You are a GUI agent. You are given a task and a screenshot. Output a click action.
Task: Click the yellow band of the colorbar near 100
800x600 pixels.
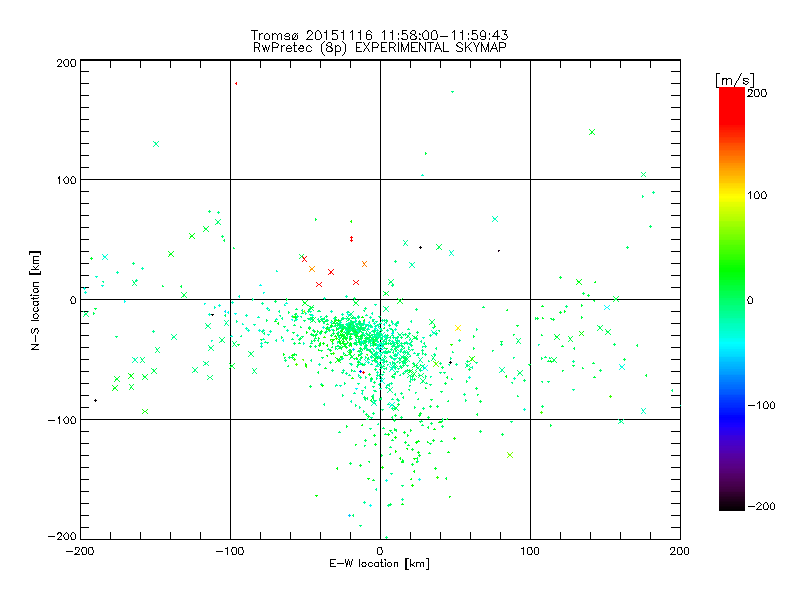[732, 195]
